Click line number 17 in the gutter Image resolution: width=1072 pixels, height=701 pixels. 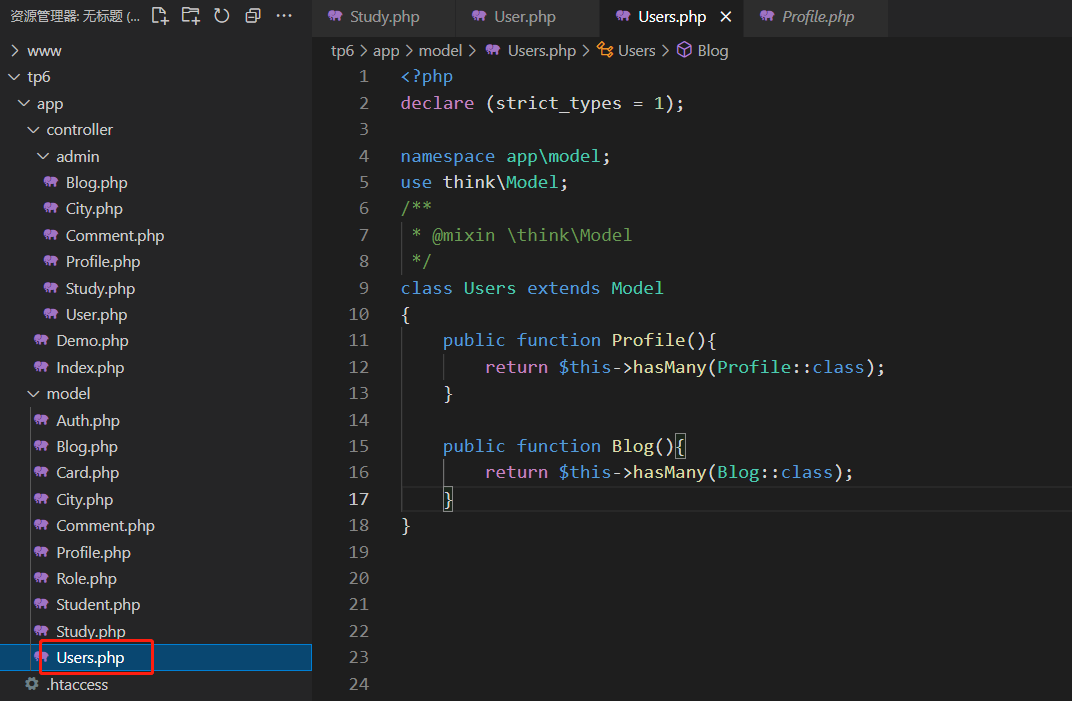click(x=358, y=499)
